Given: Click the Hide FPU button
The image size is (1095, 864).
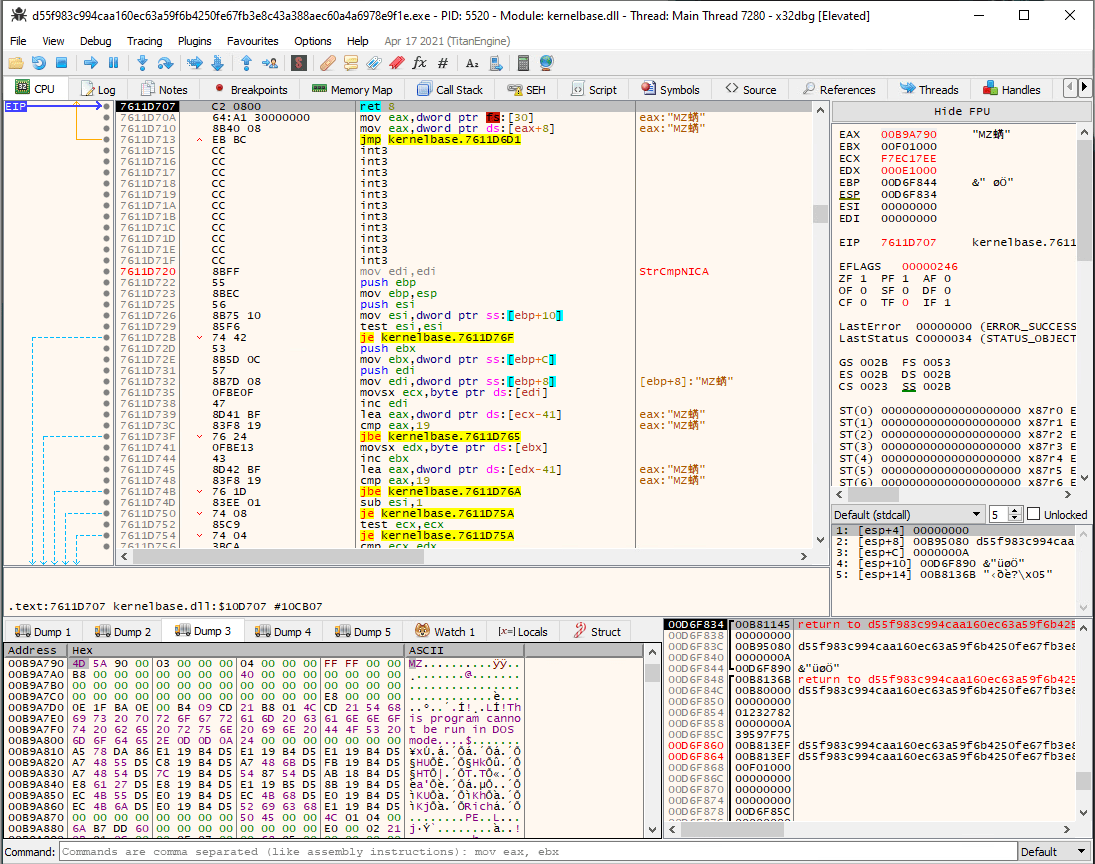Looking at the screenshot, I should click(961, 111).
